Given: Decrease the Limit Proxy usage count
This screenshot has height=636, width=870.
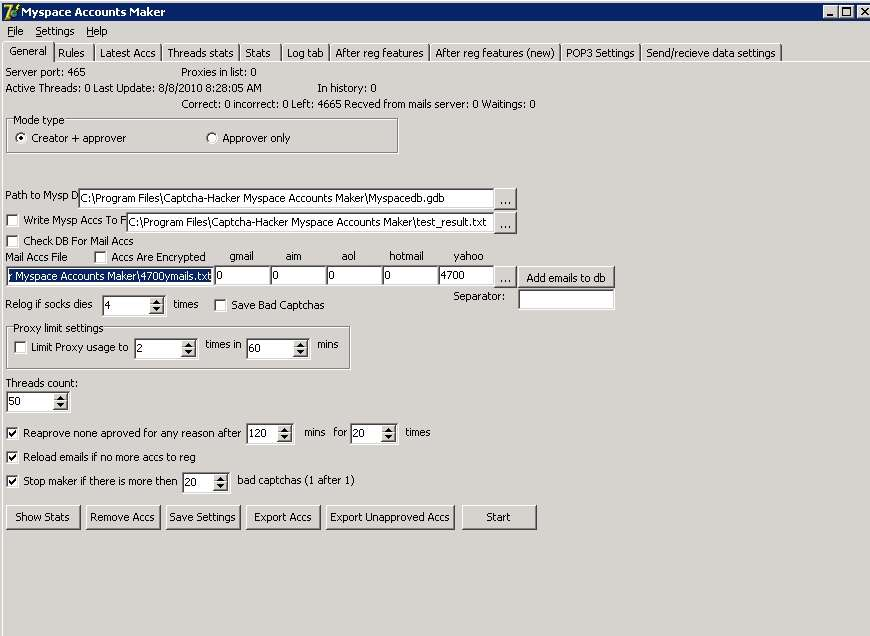Looking at the screenshot, I should coord(189,352).
